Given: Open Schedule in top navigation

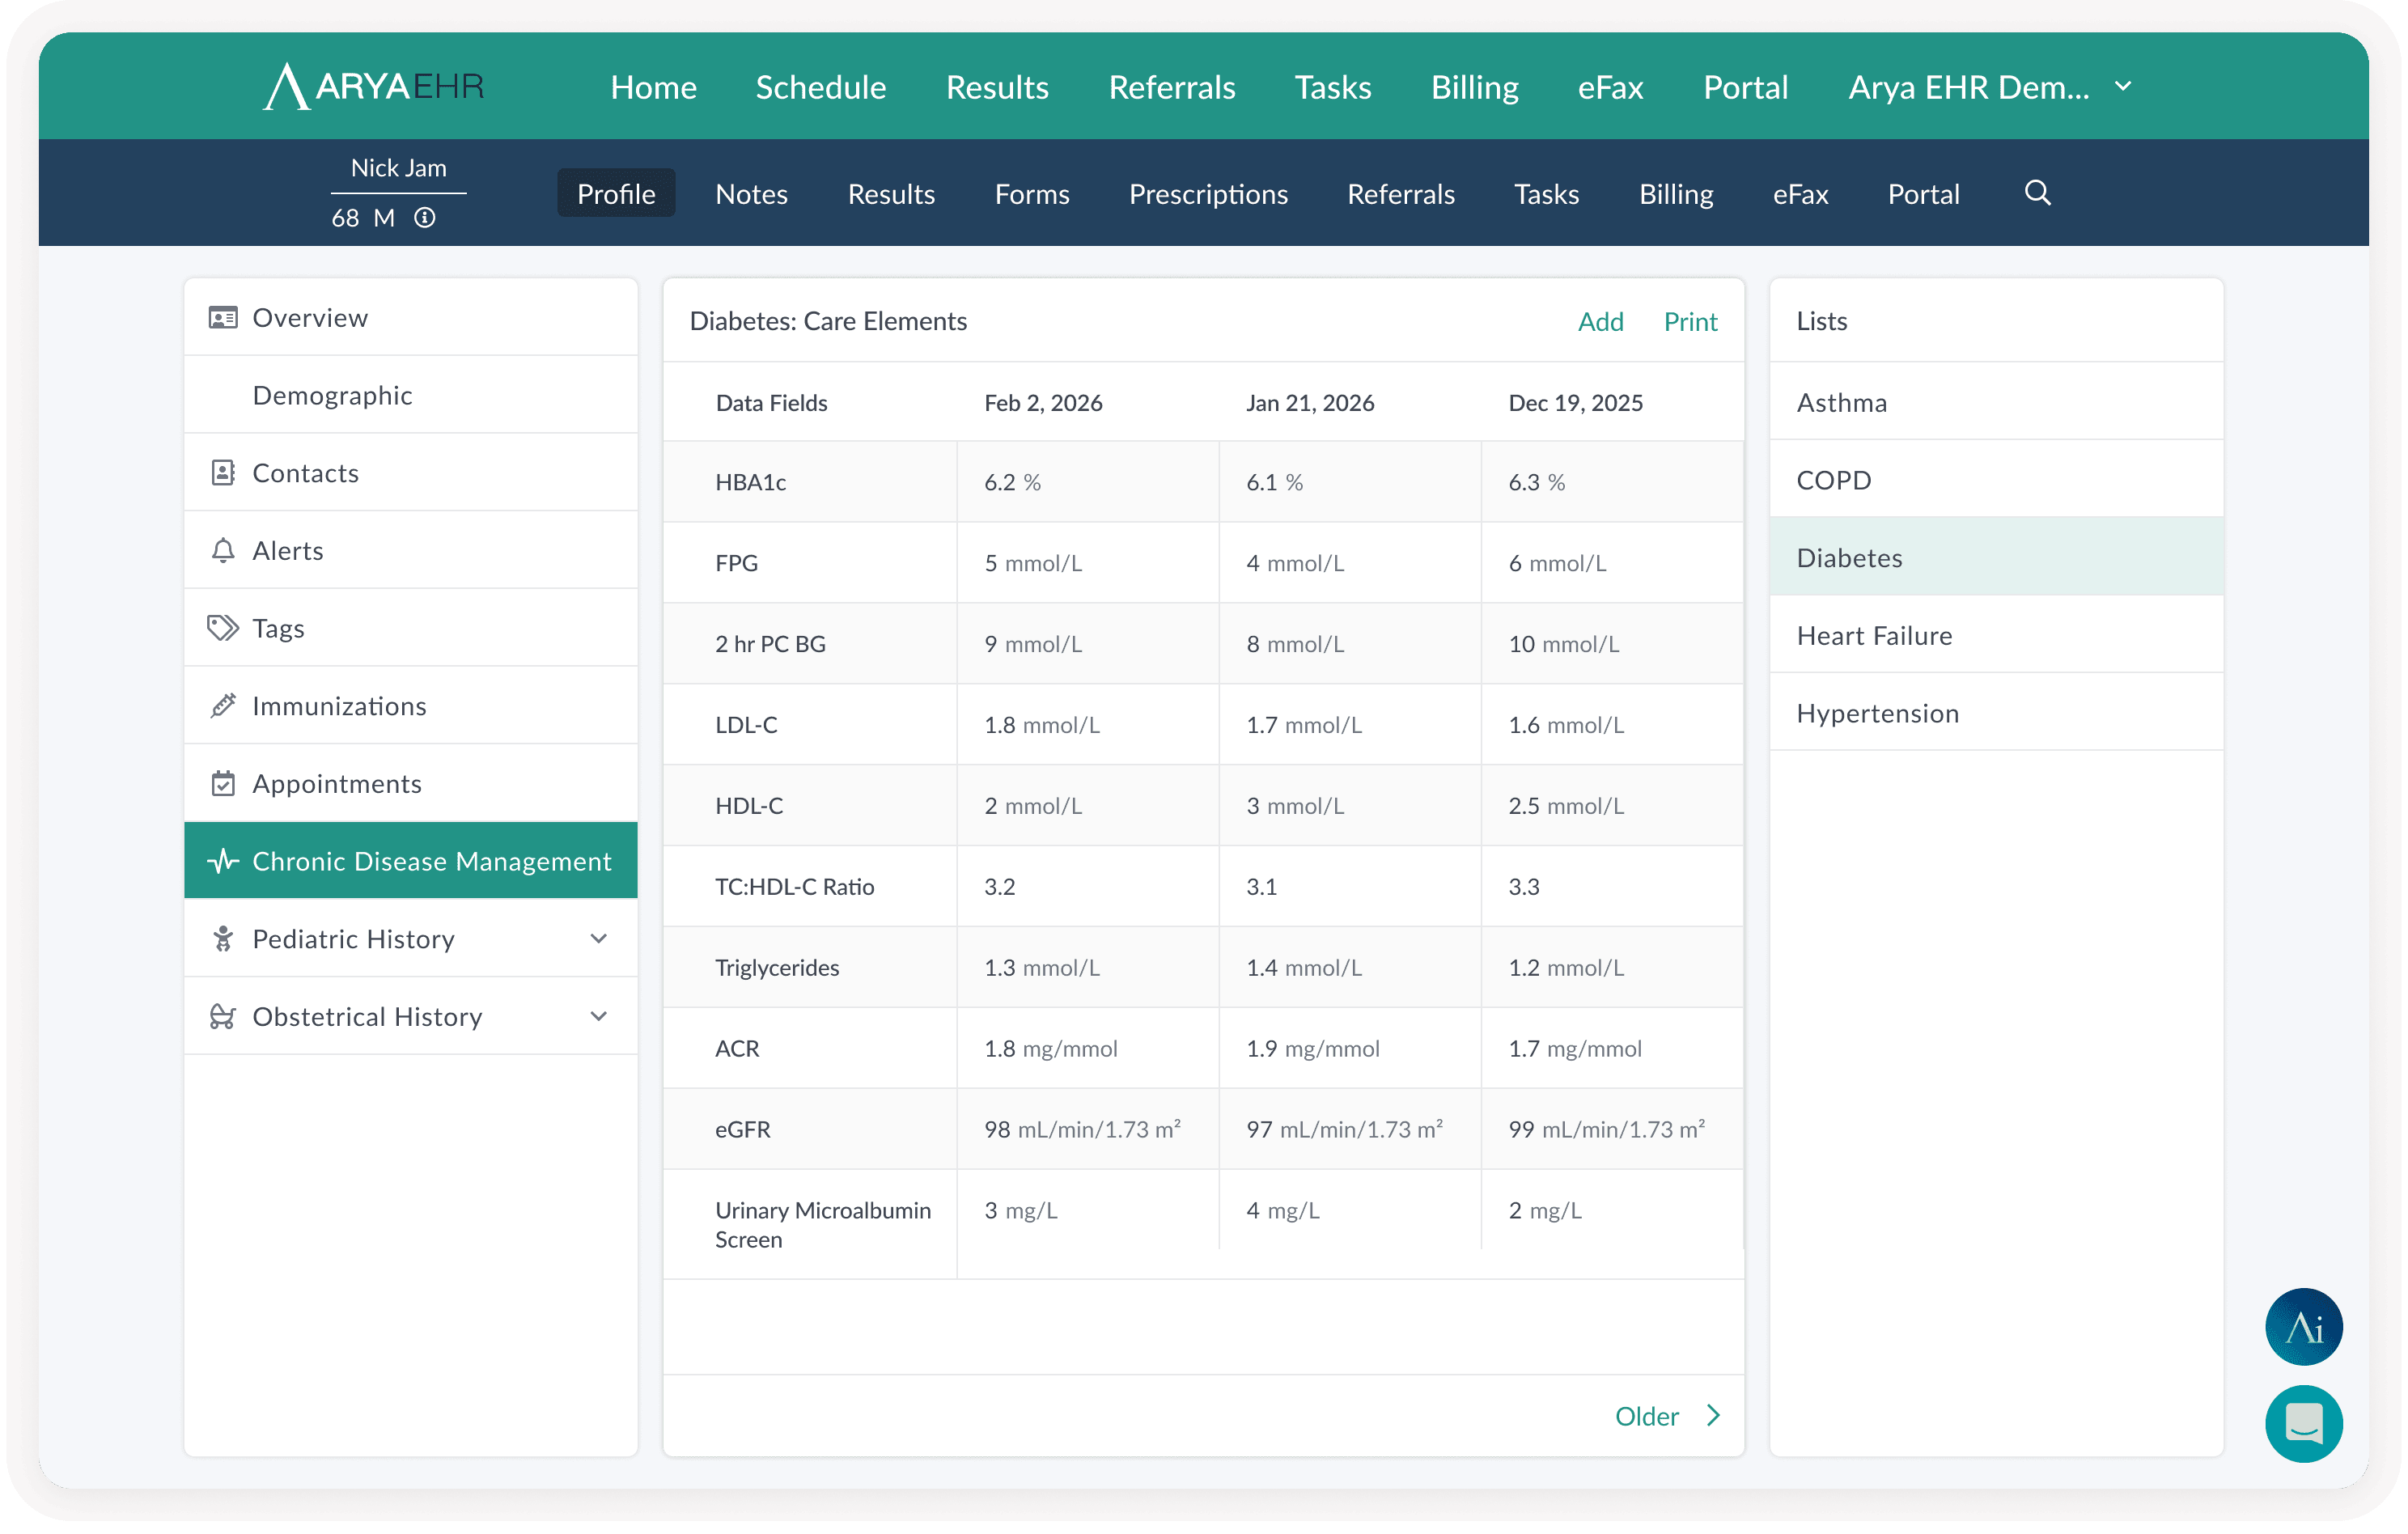Looking at the screenshot, I should click(x=820, y=87).
